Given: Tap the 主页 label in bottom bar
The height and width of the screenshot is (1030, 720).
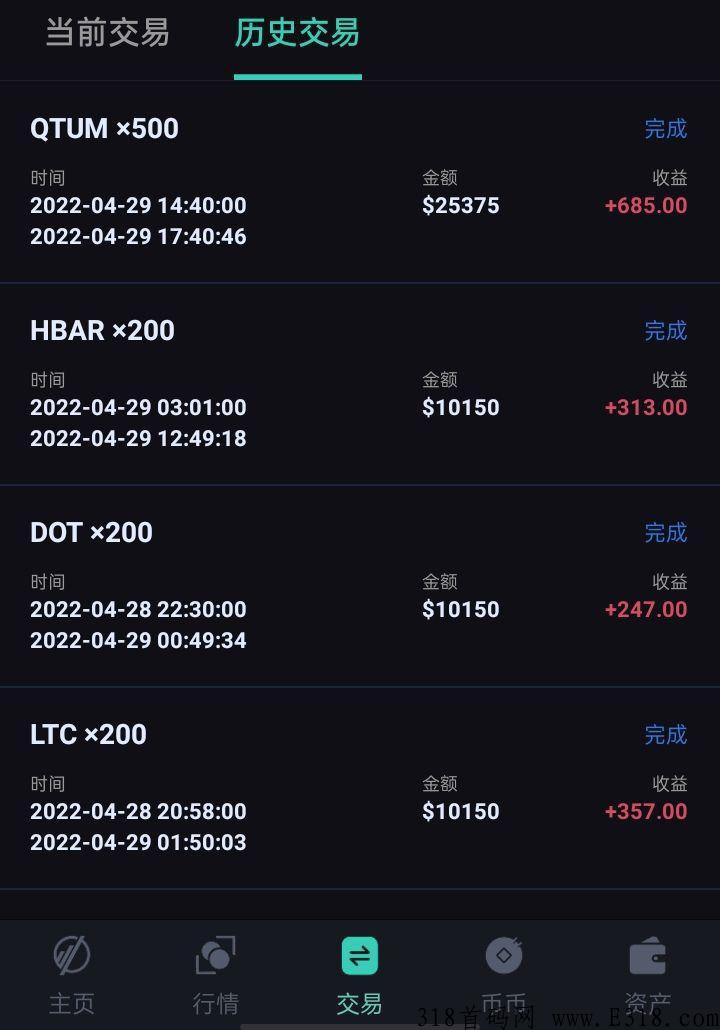Looking at the screenshot, I should [72, 1004].
